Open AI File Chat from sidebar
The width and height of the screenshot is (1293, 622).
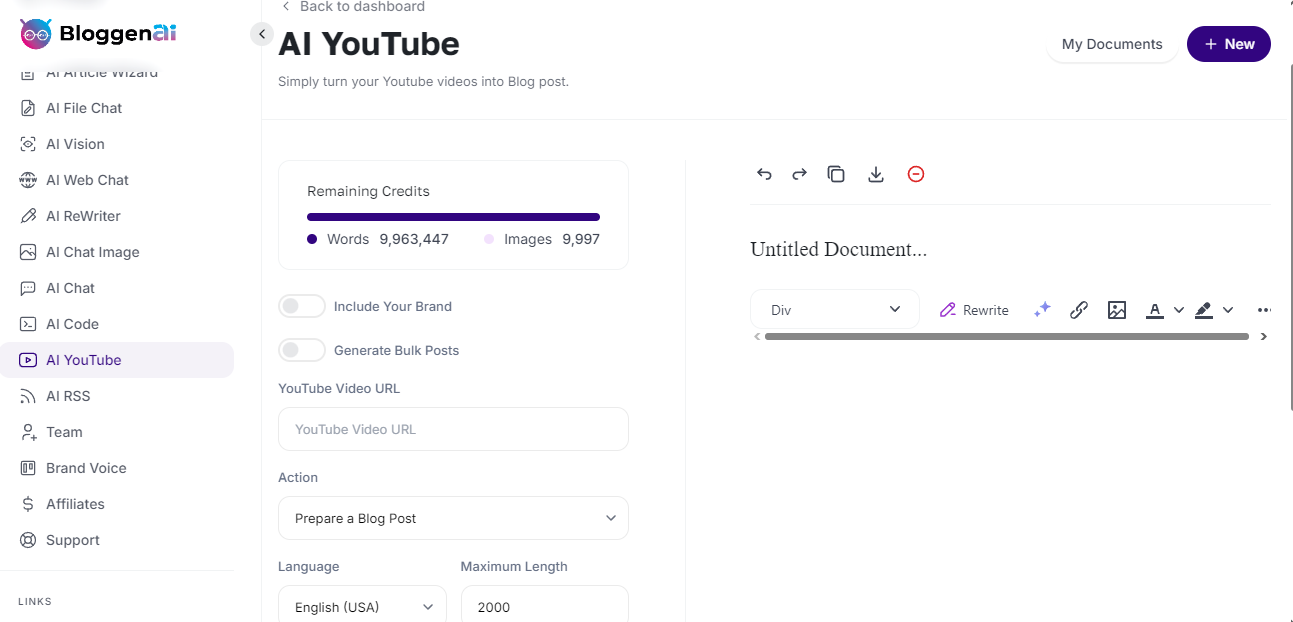point(117,108)
